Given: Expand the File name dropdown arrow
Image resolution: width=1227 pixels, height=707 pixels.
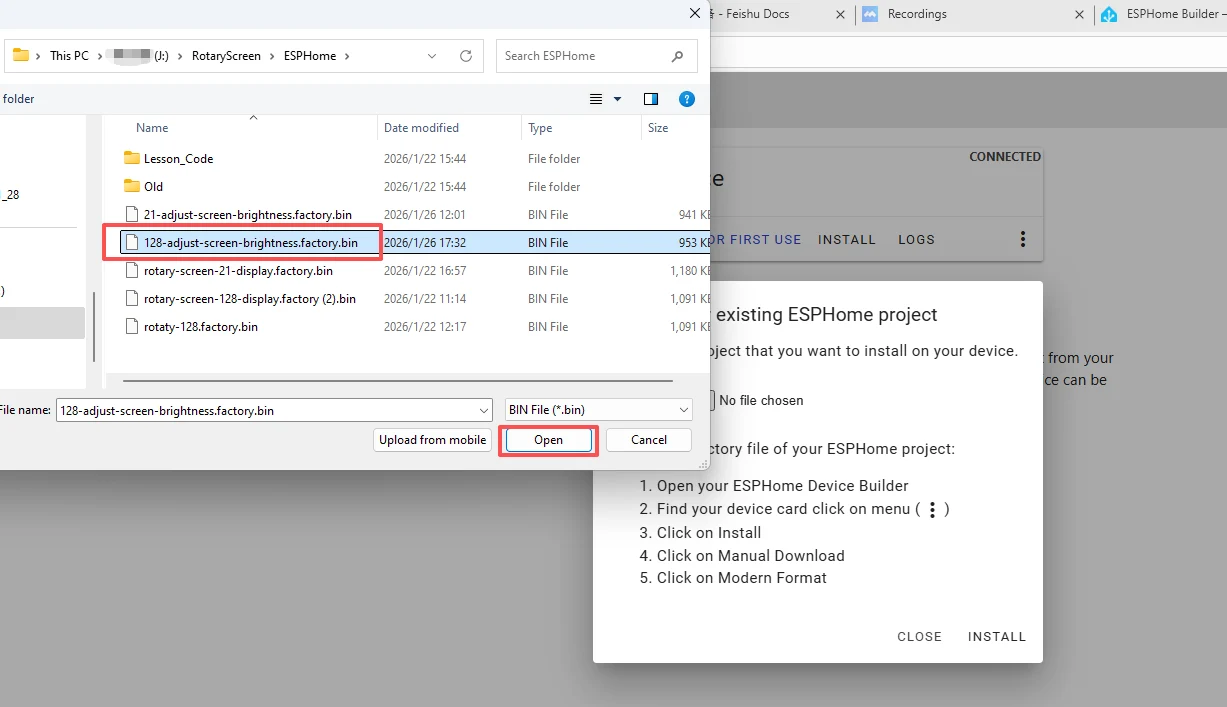Looking at the screenshot, I should pos(484,410).
